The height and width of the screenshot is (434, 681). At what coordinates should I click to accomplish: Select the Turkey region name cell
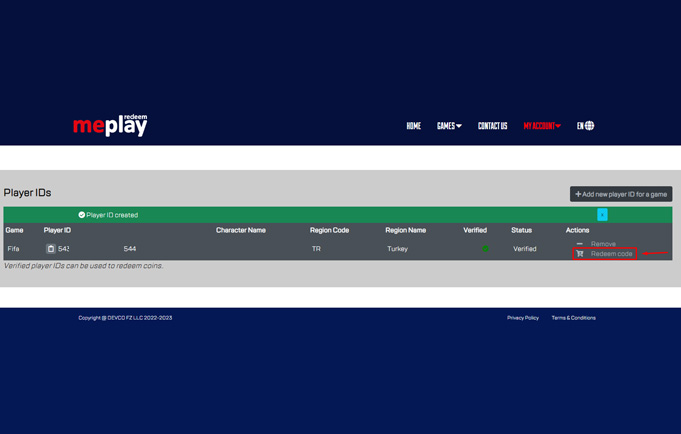398,249
